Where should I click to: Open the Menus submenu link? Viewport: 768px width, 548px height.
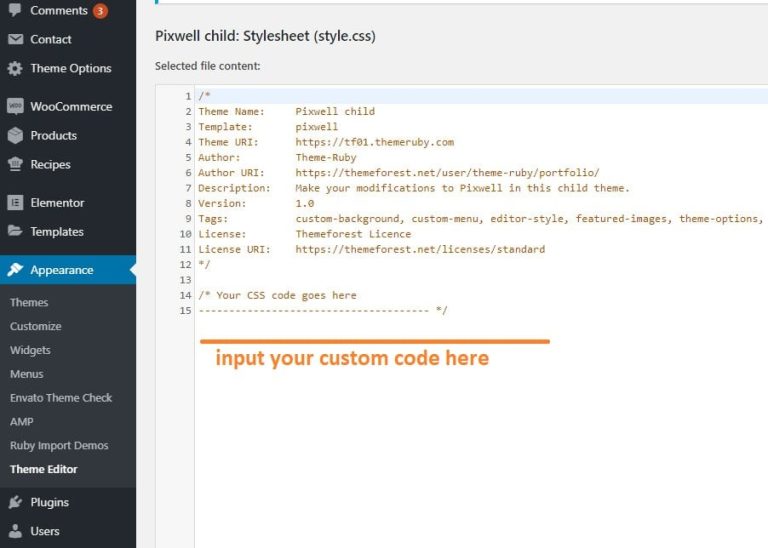(27, 374)
